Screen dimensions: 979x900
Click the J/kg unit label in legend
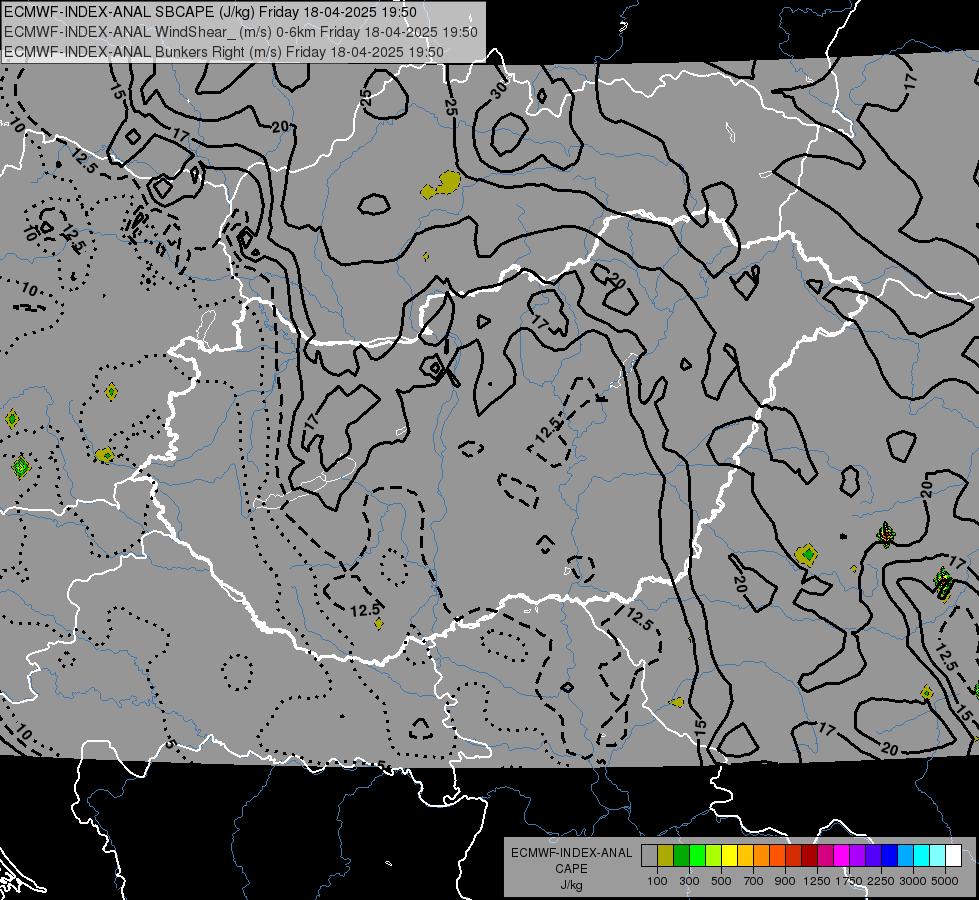(571, 885)
